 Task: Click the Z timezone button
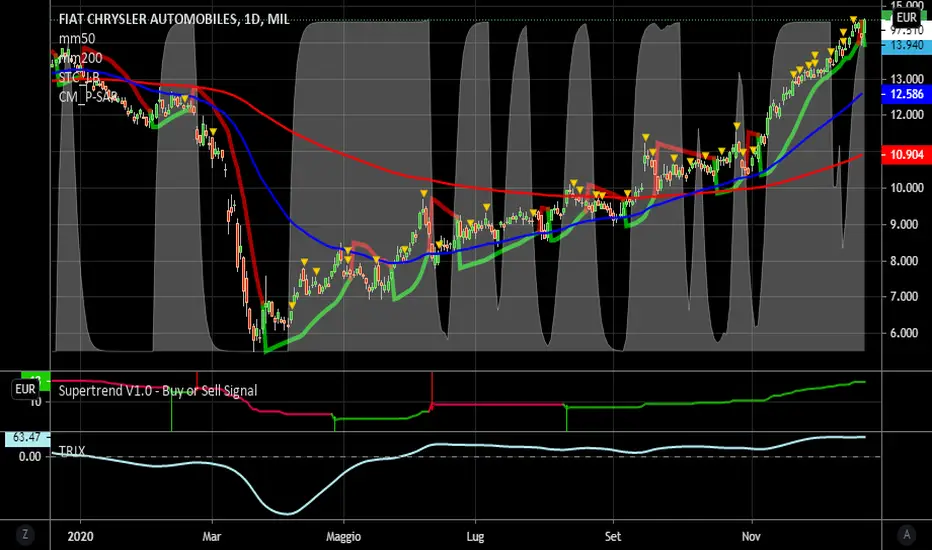tap(25, 535)
